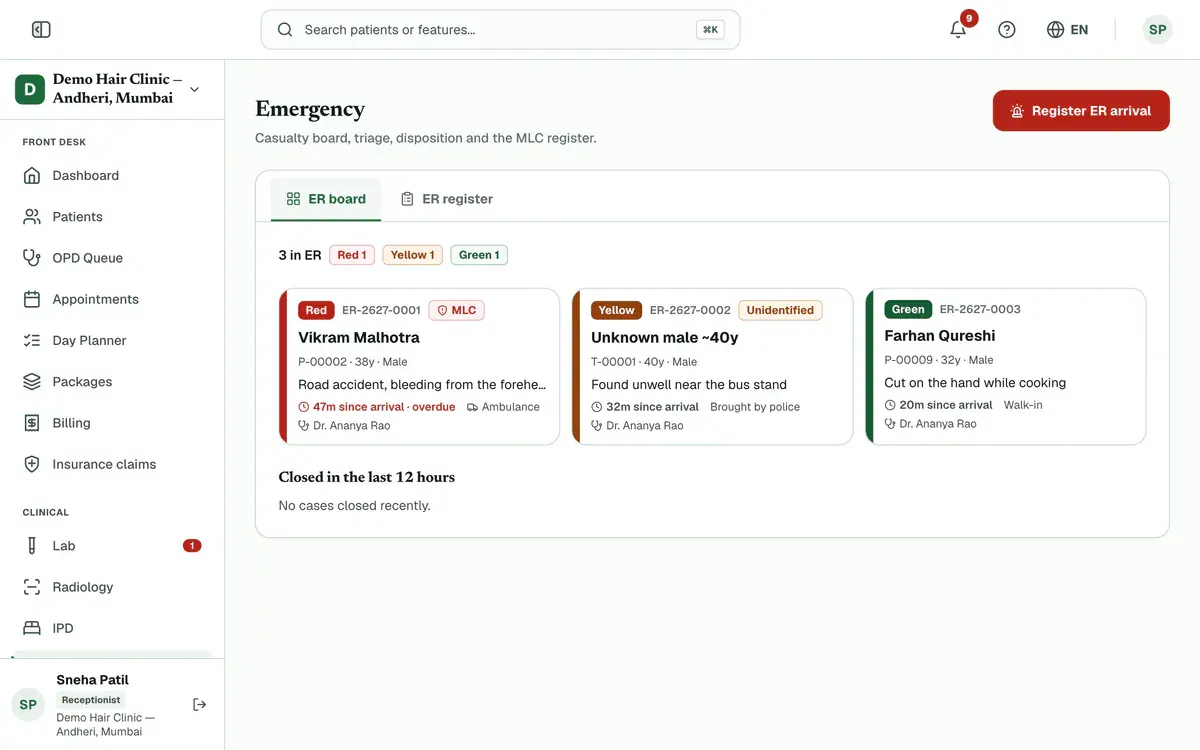Viewport: 1200px width, 750px height.
Task: Filter by Green 1 triage chip
Action: coord(479,255)
